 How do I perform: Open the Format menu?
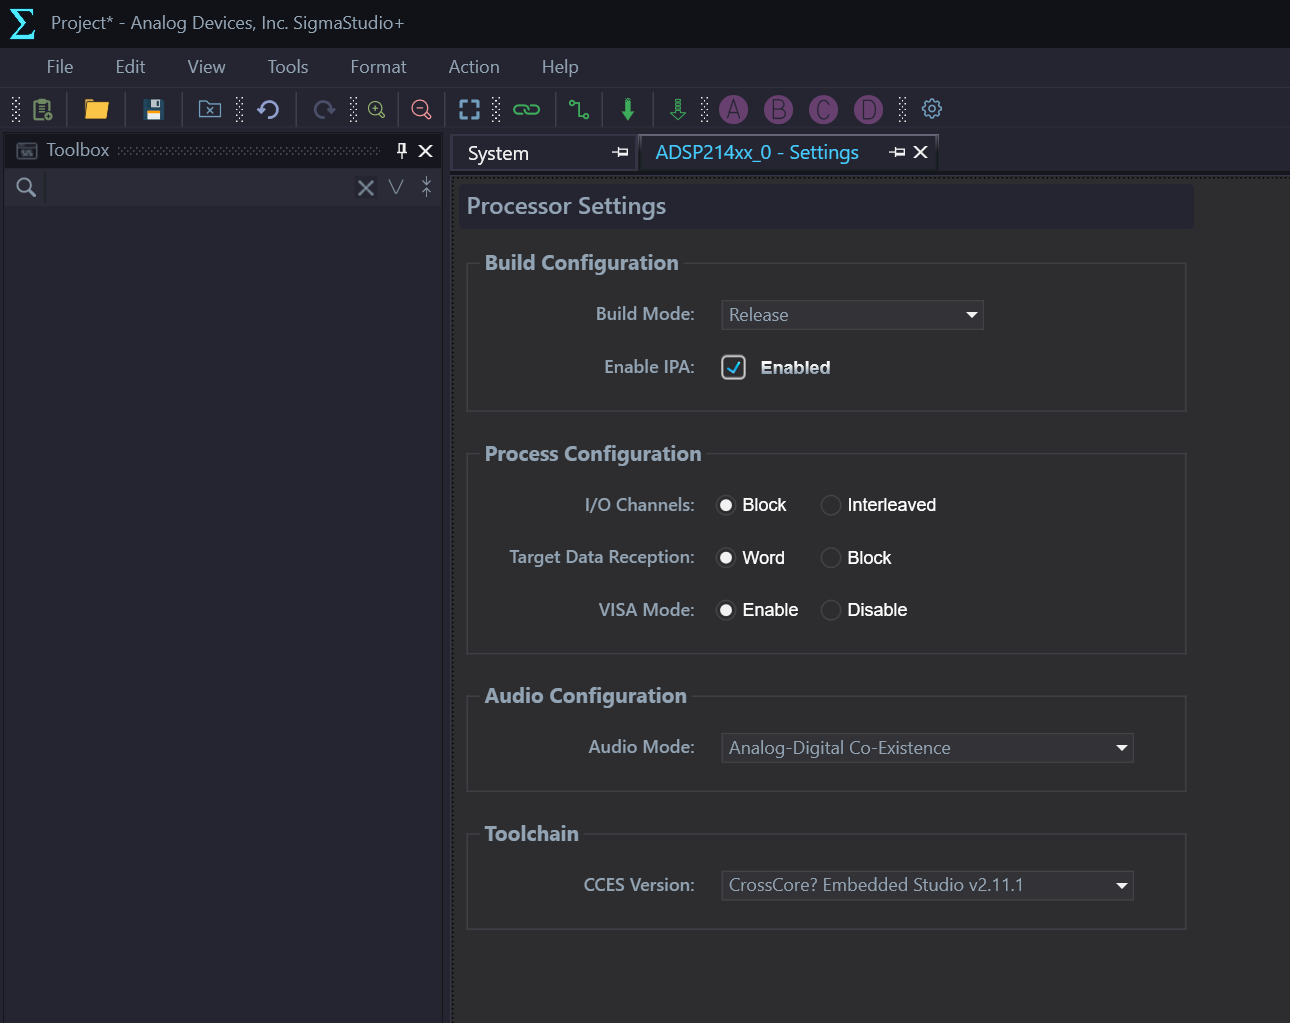(x=378, y=67)
